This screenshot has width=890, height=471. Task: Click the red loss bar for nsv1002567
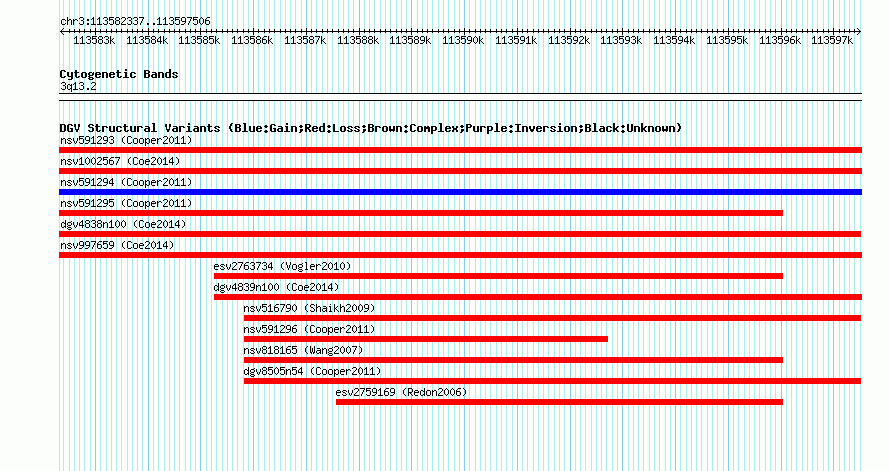460,171
